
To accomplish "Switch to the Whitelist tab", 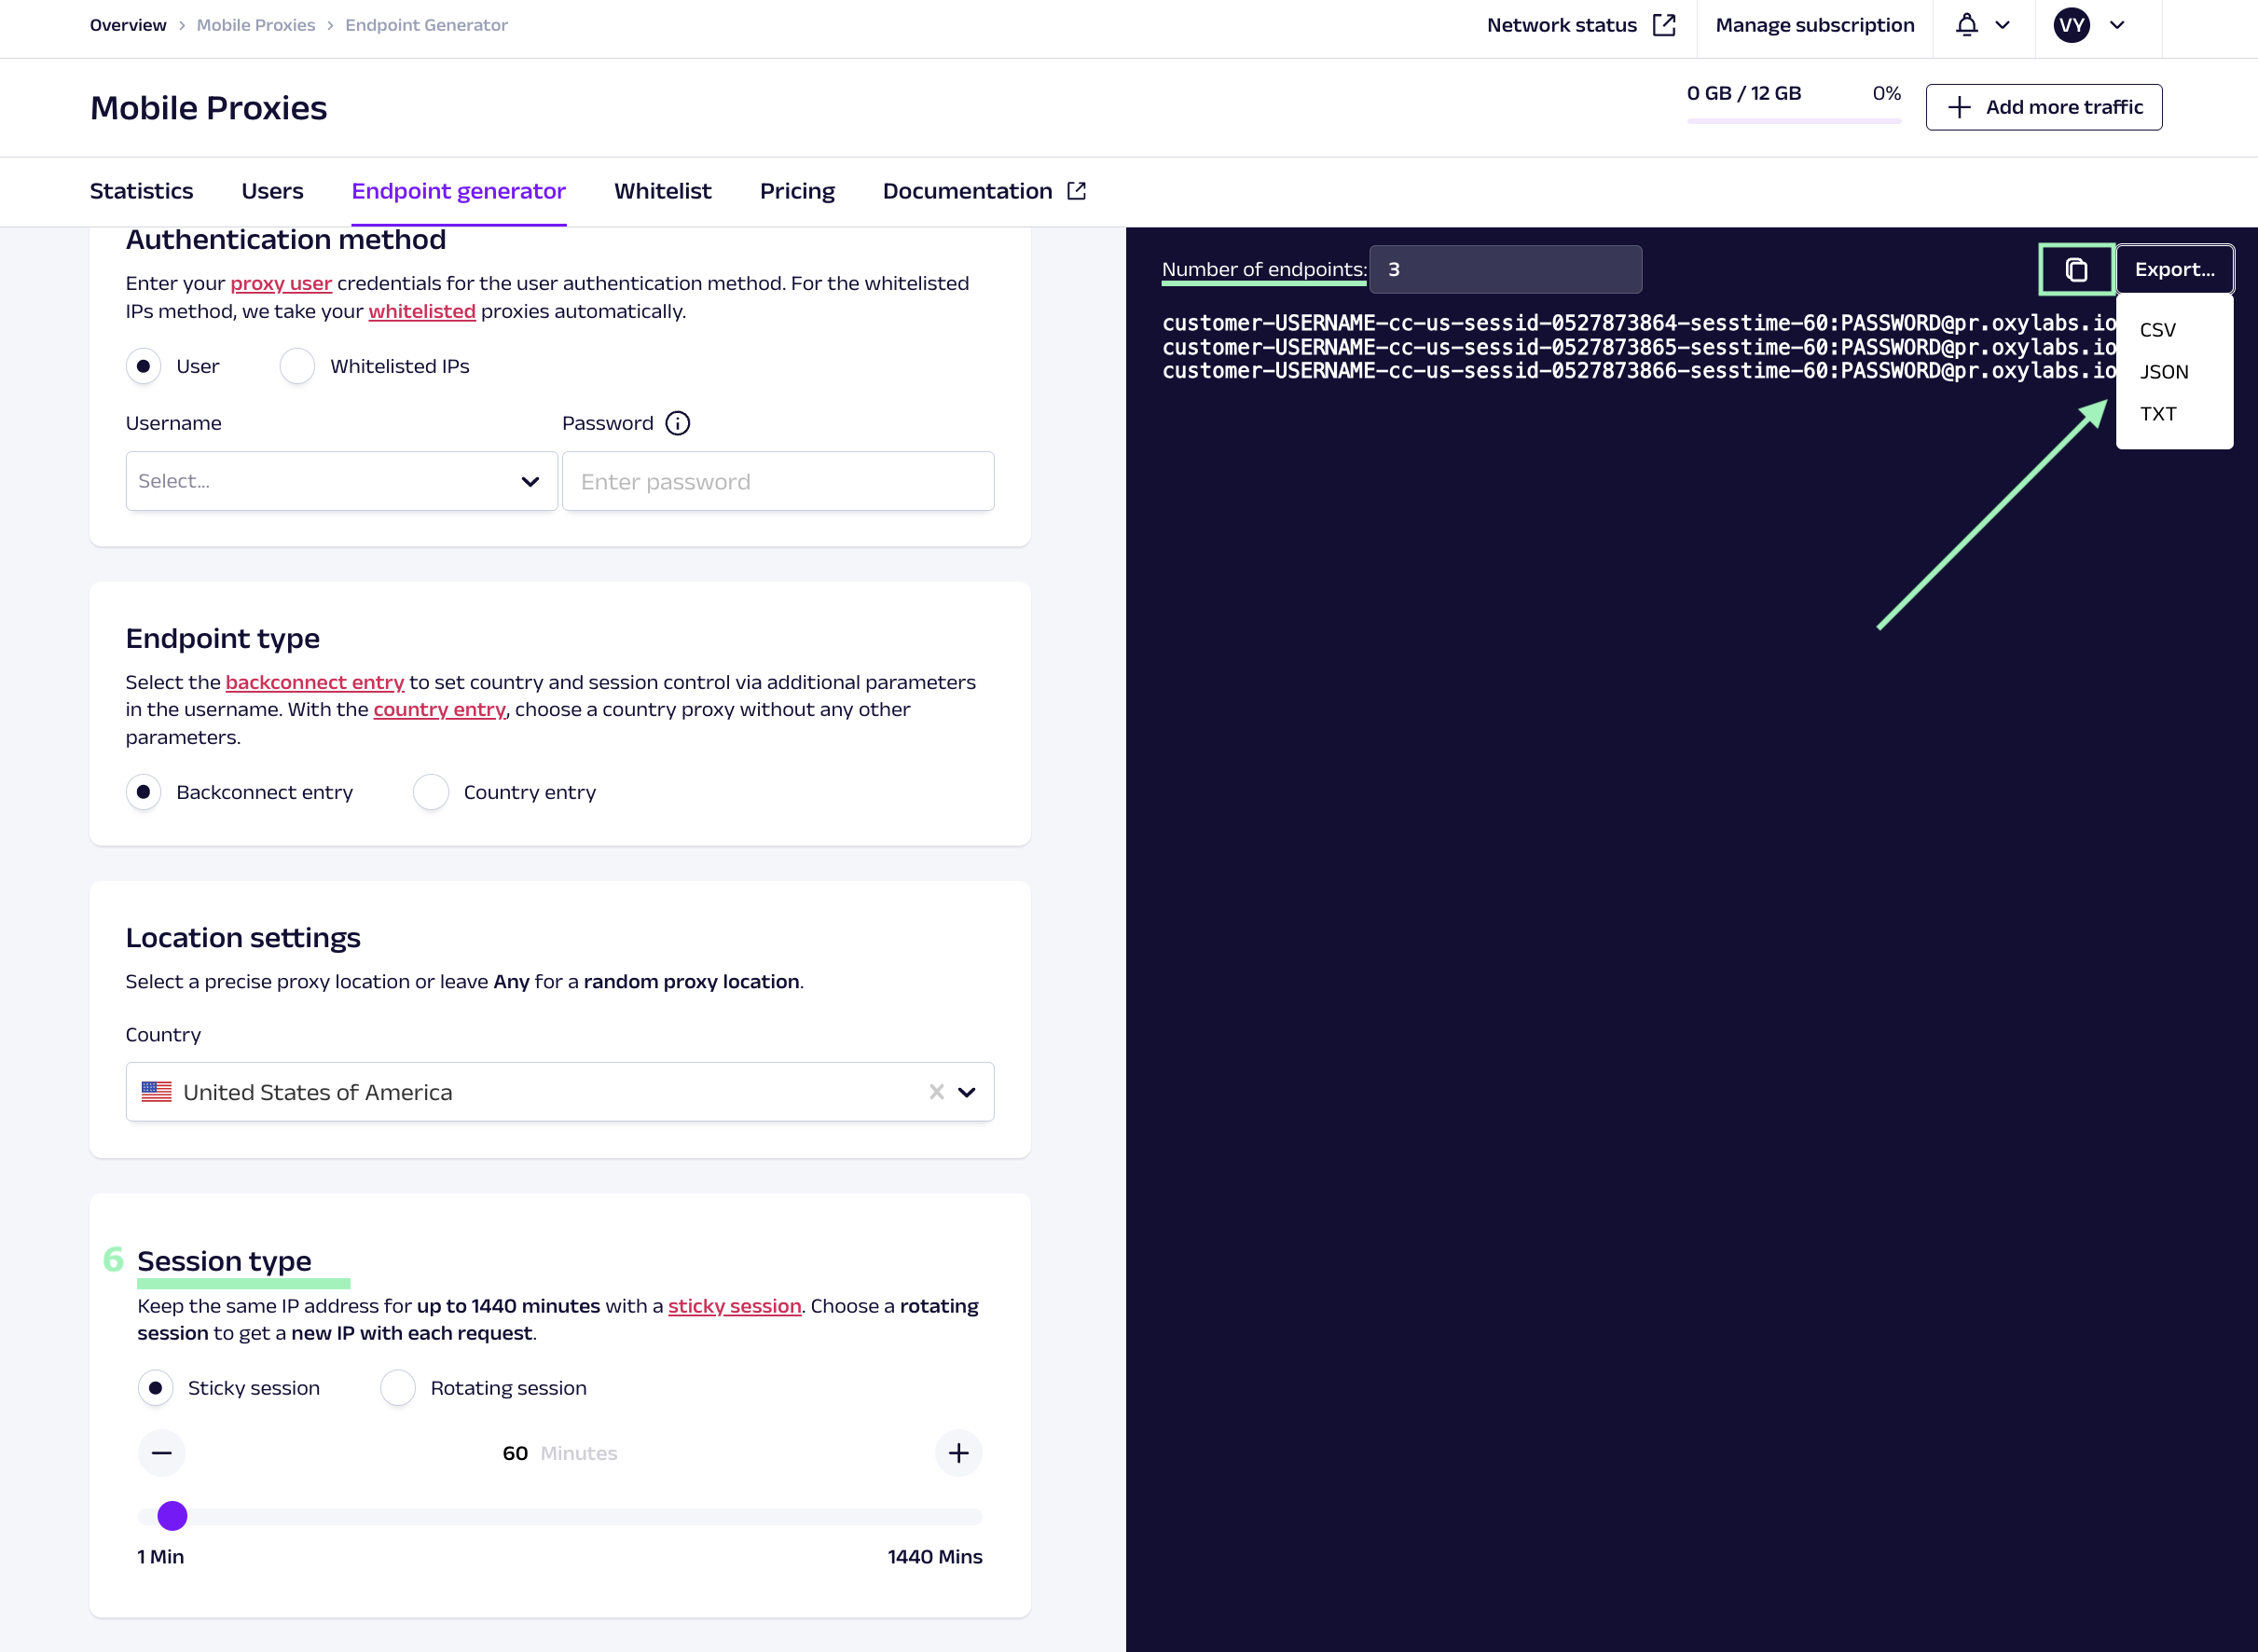I will 662,191.
